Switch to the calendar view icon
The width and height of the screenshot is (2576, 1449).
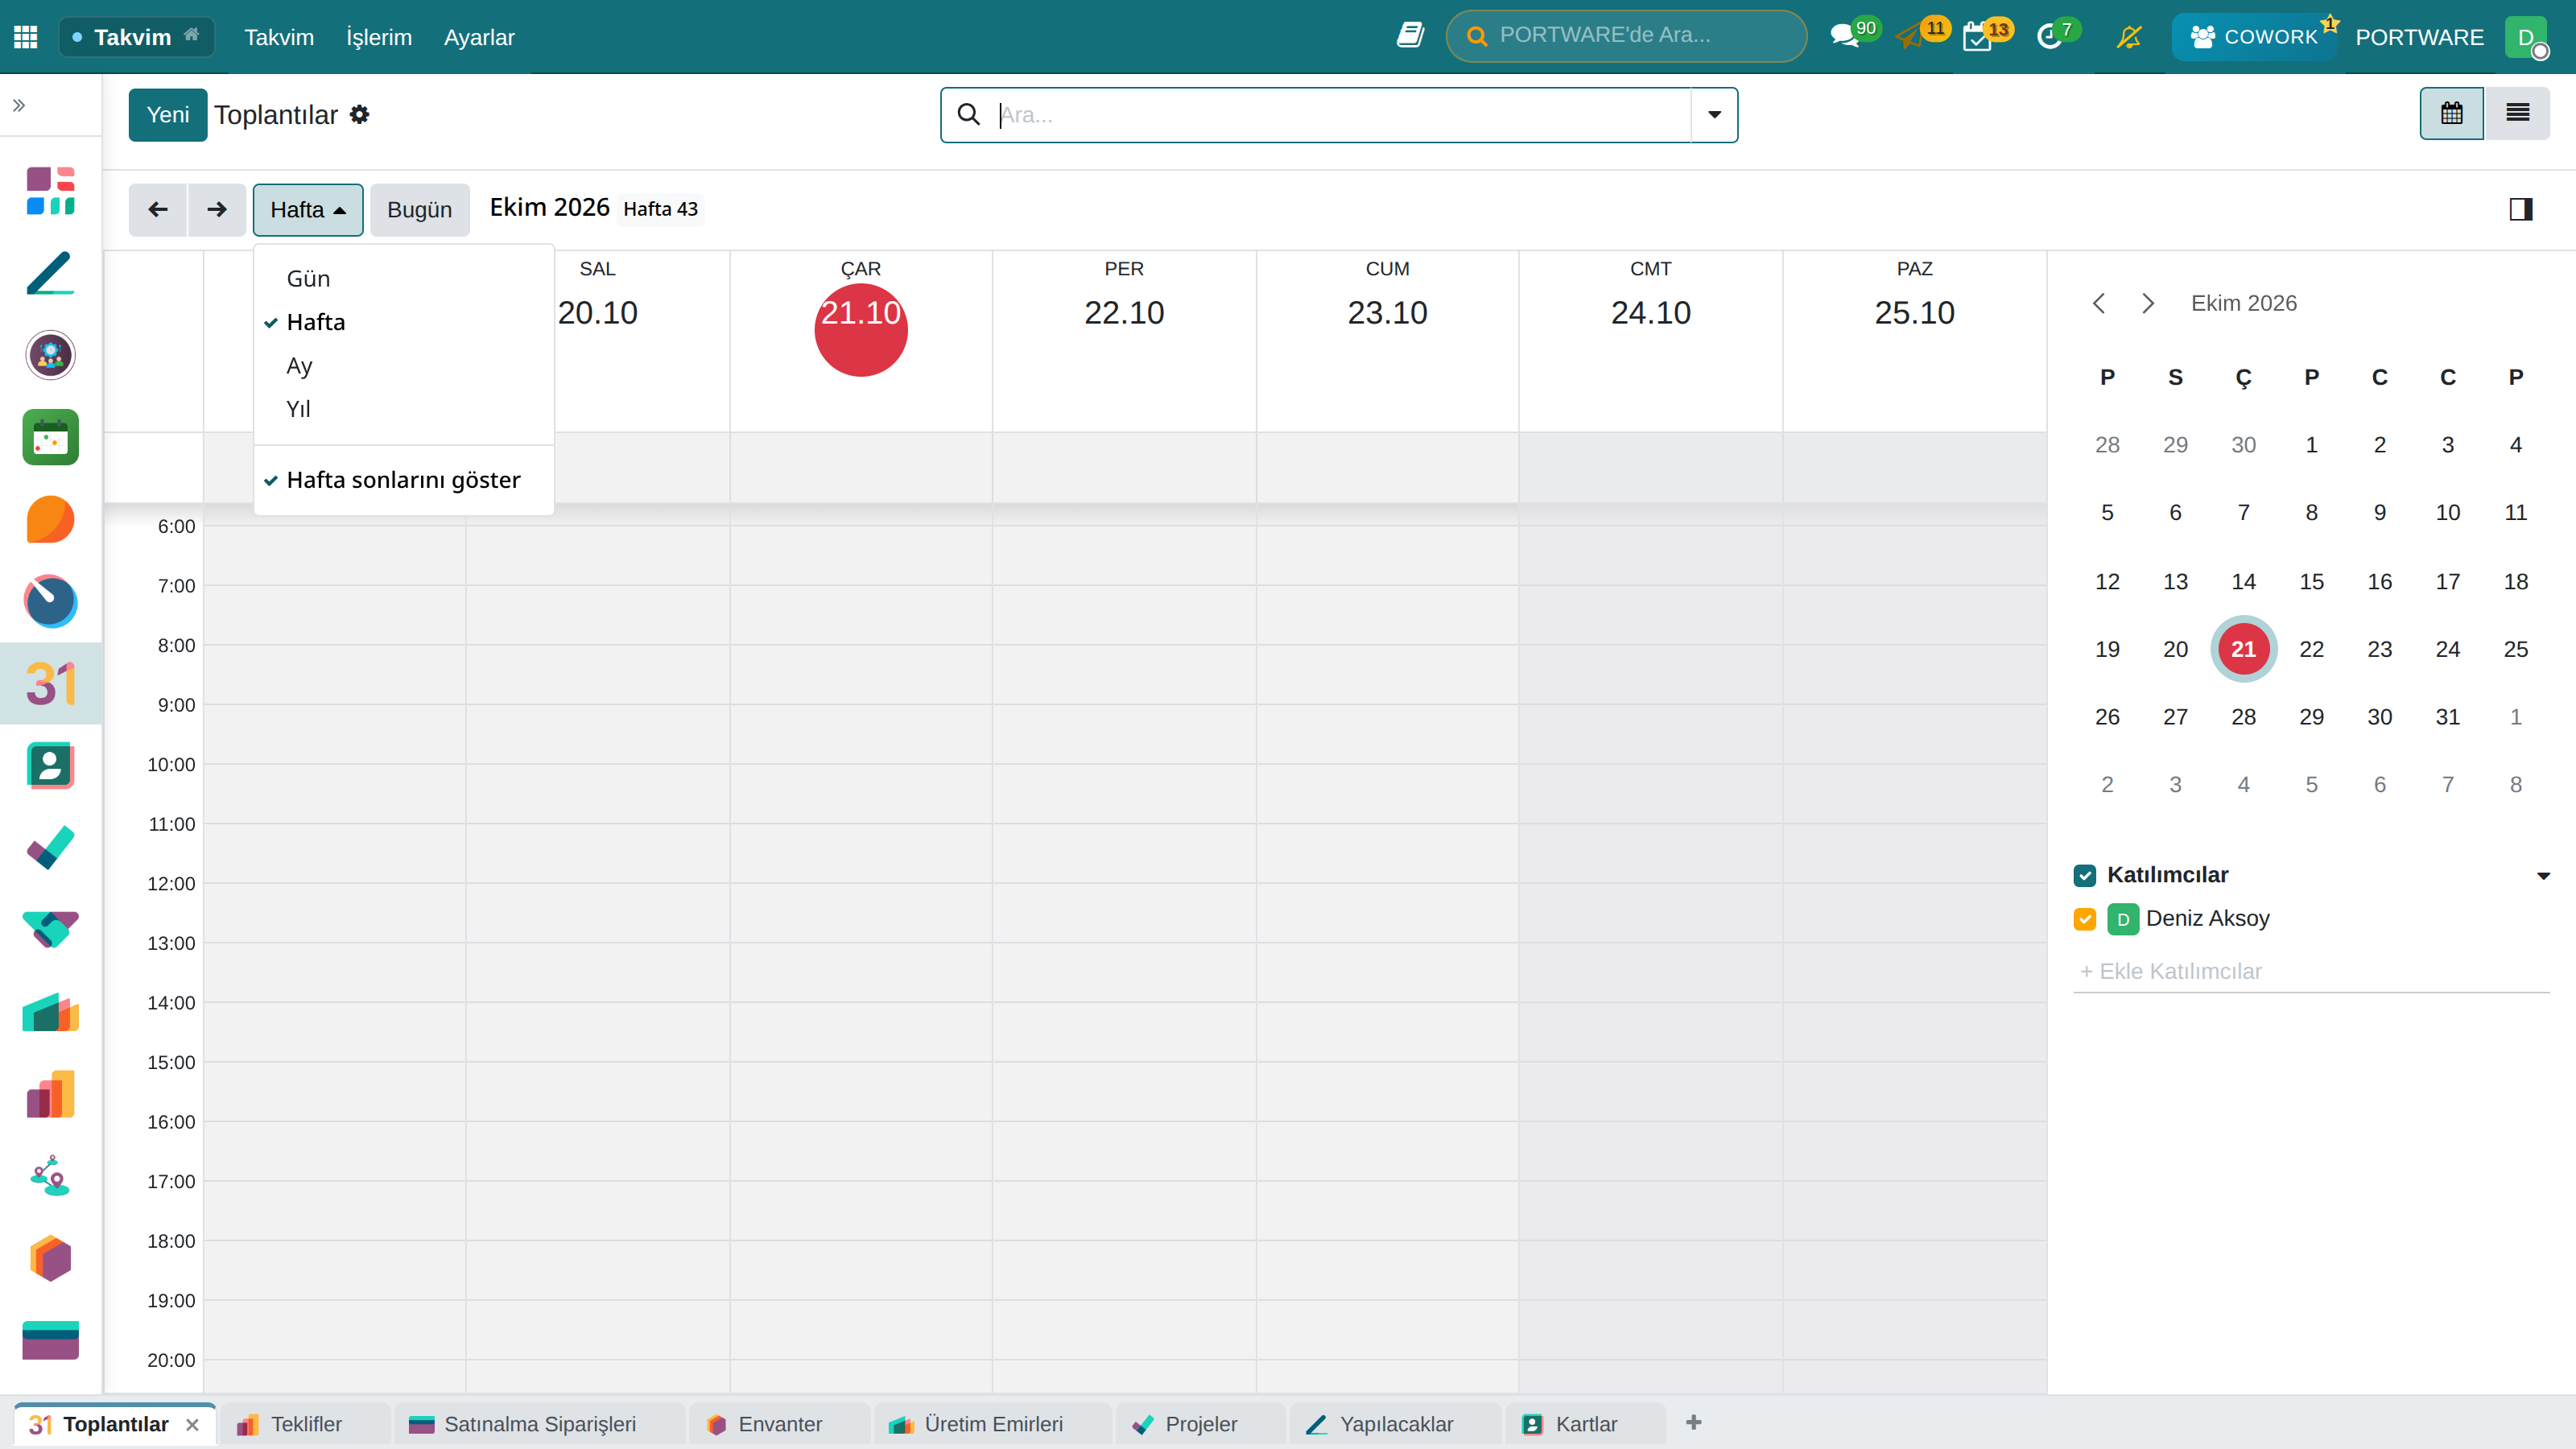(2451, 113)
